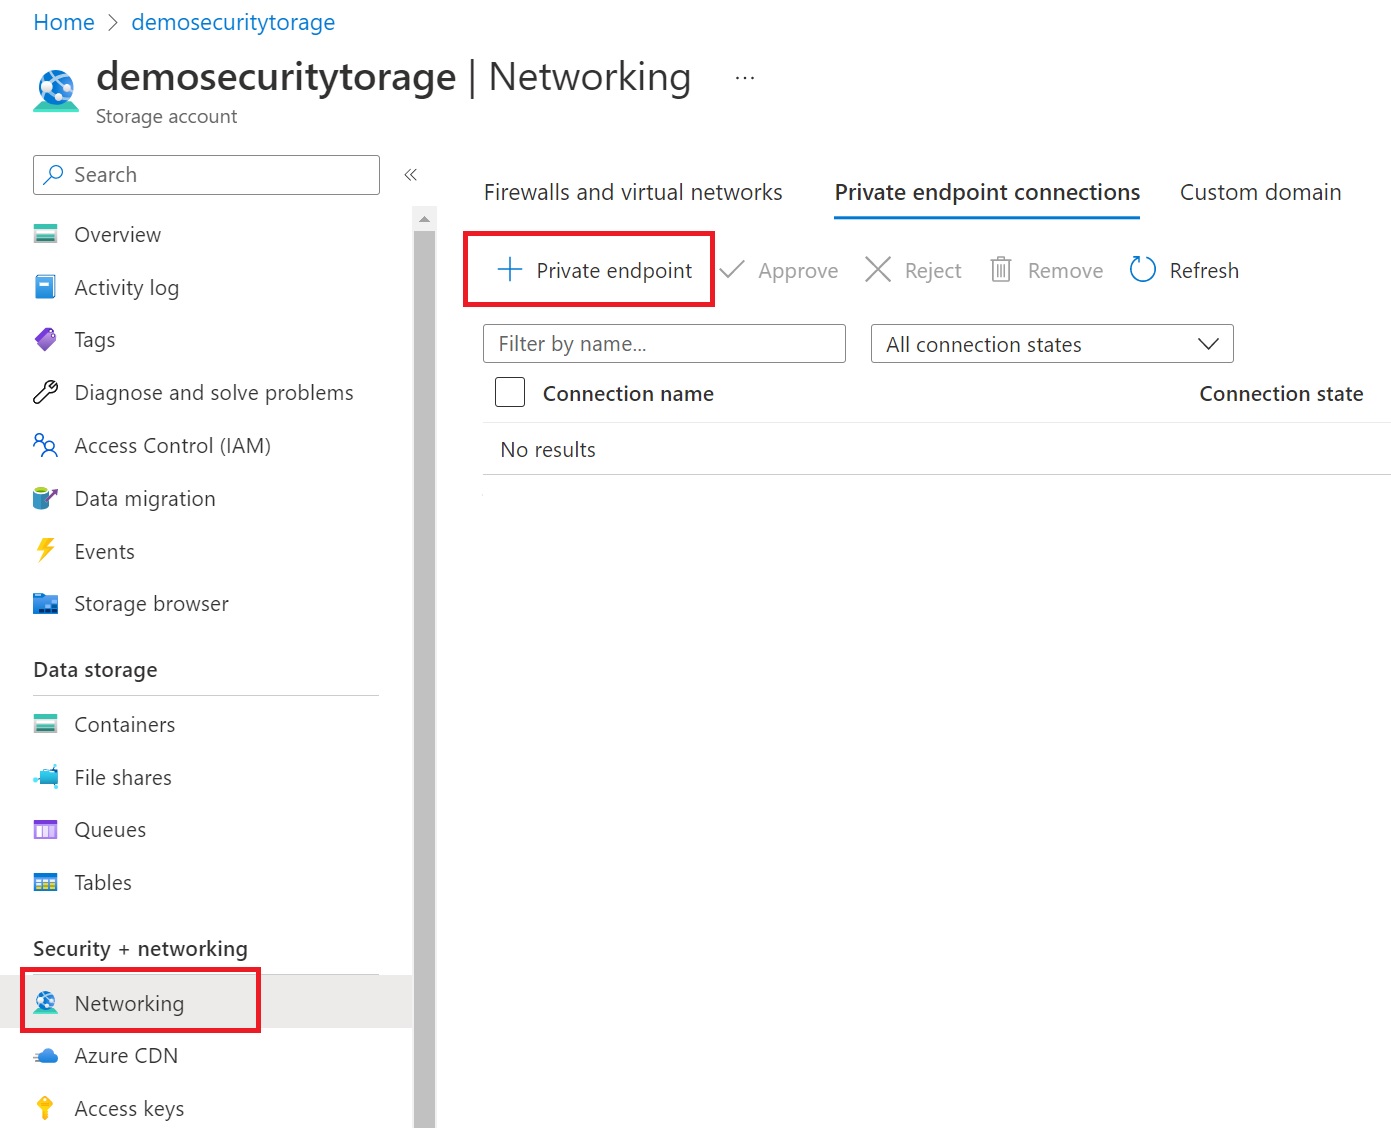Open Diagnose and solve problems wrench icon

coord(46,393)
